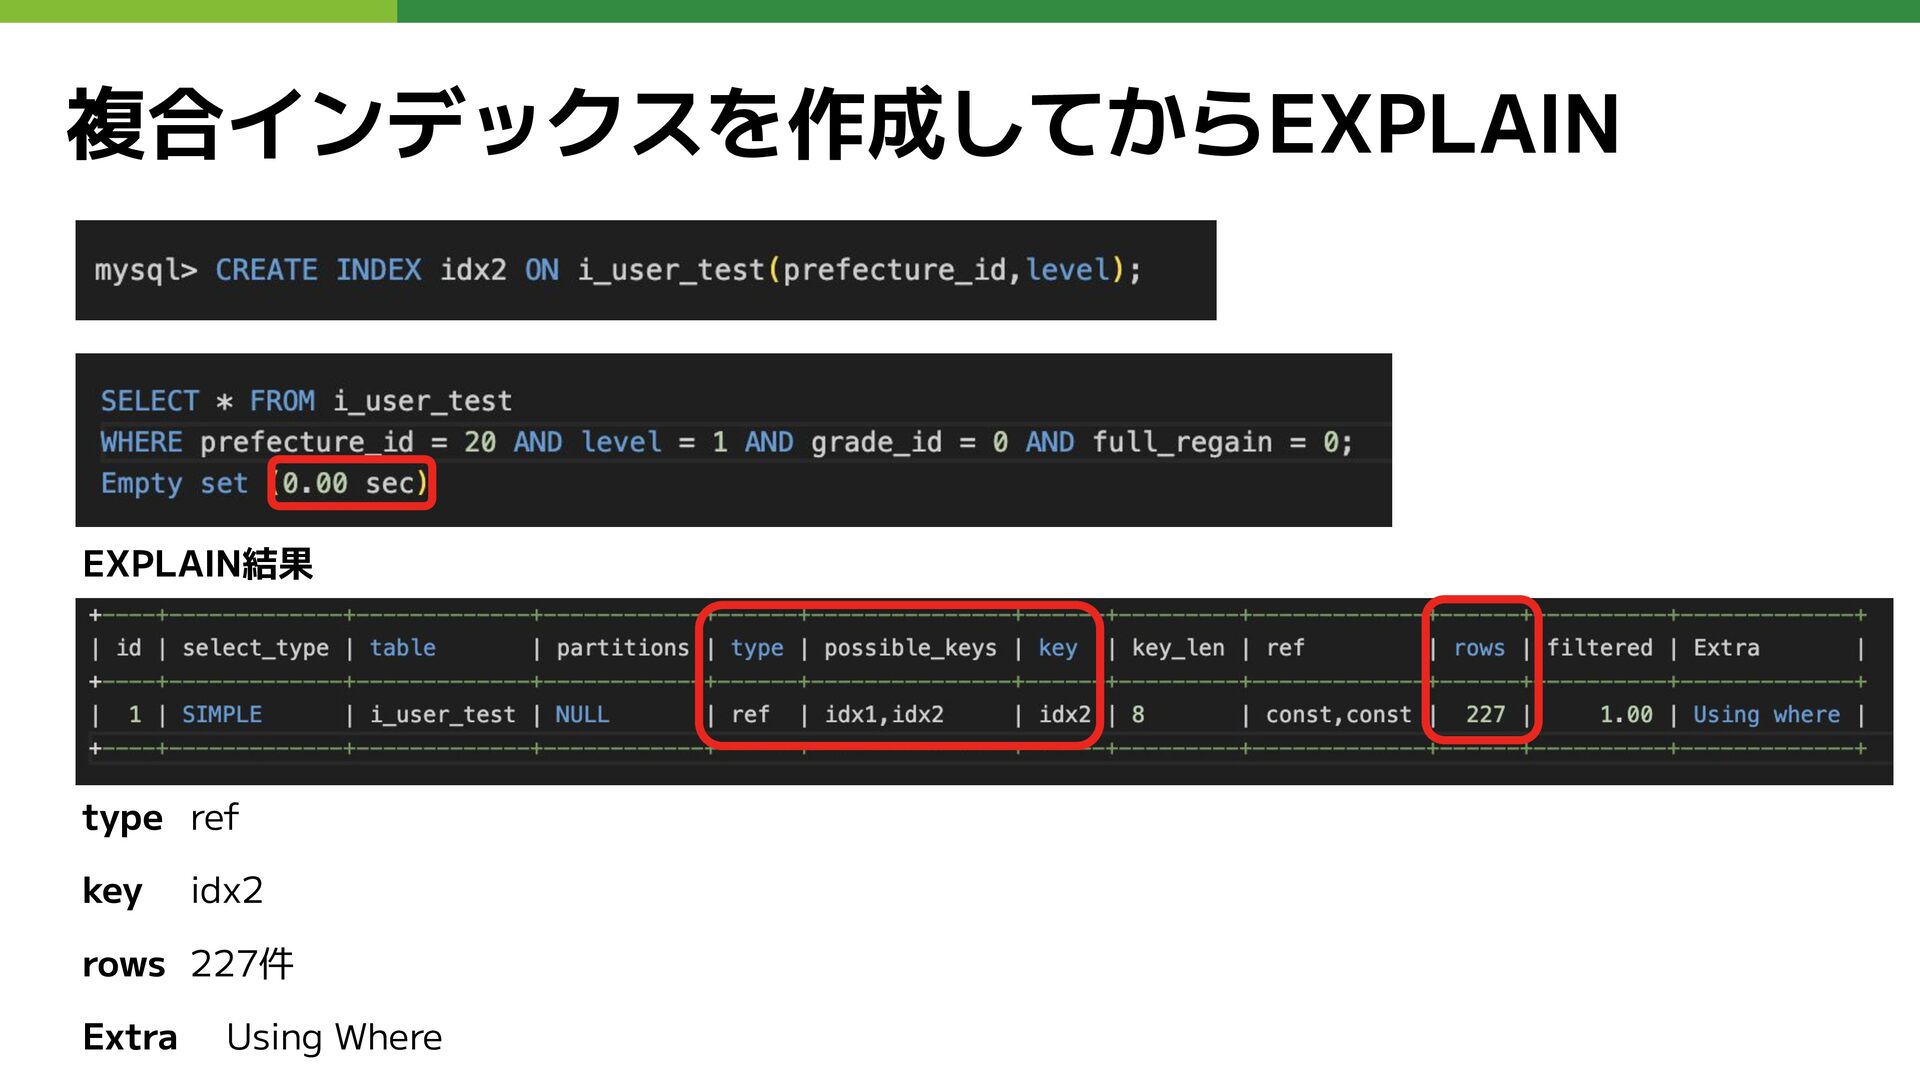
Task: Click the const,const ref value
Action: 1338,715
